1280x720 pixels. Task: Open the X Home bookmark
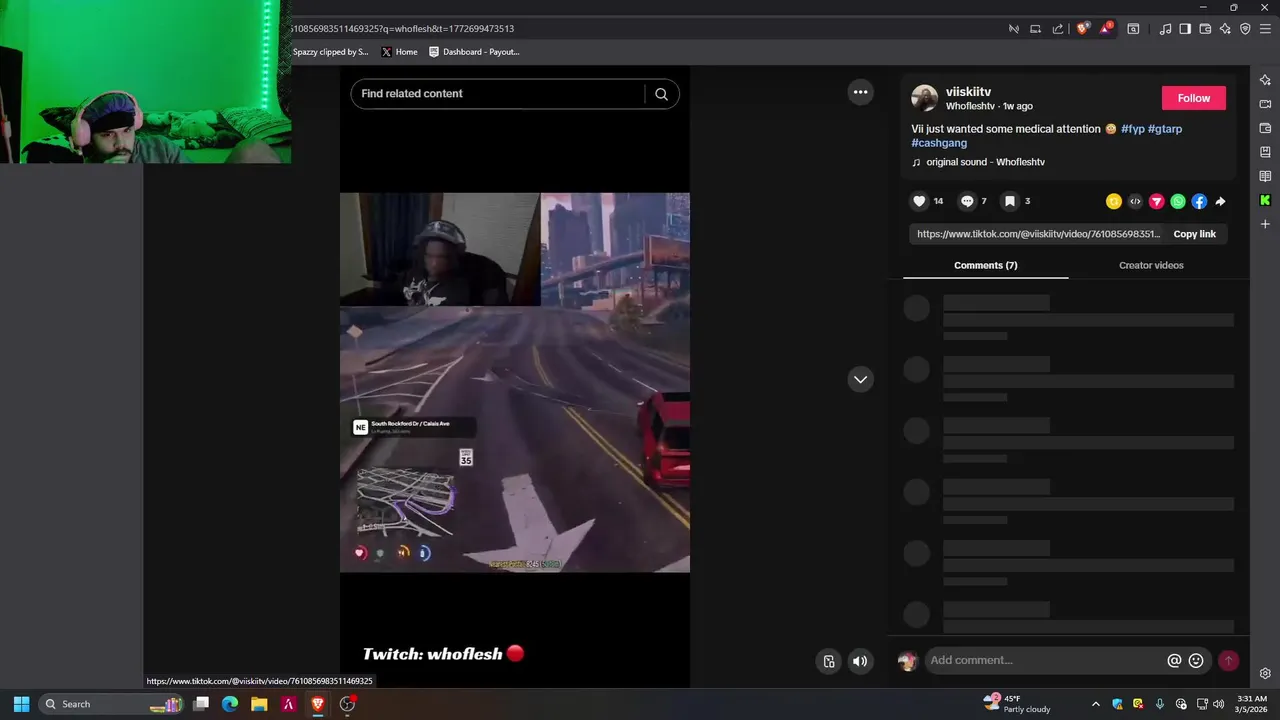(399, 52)
